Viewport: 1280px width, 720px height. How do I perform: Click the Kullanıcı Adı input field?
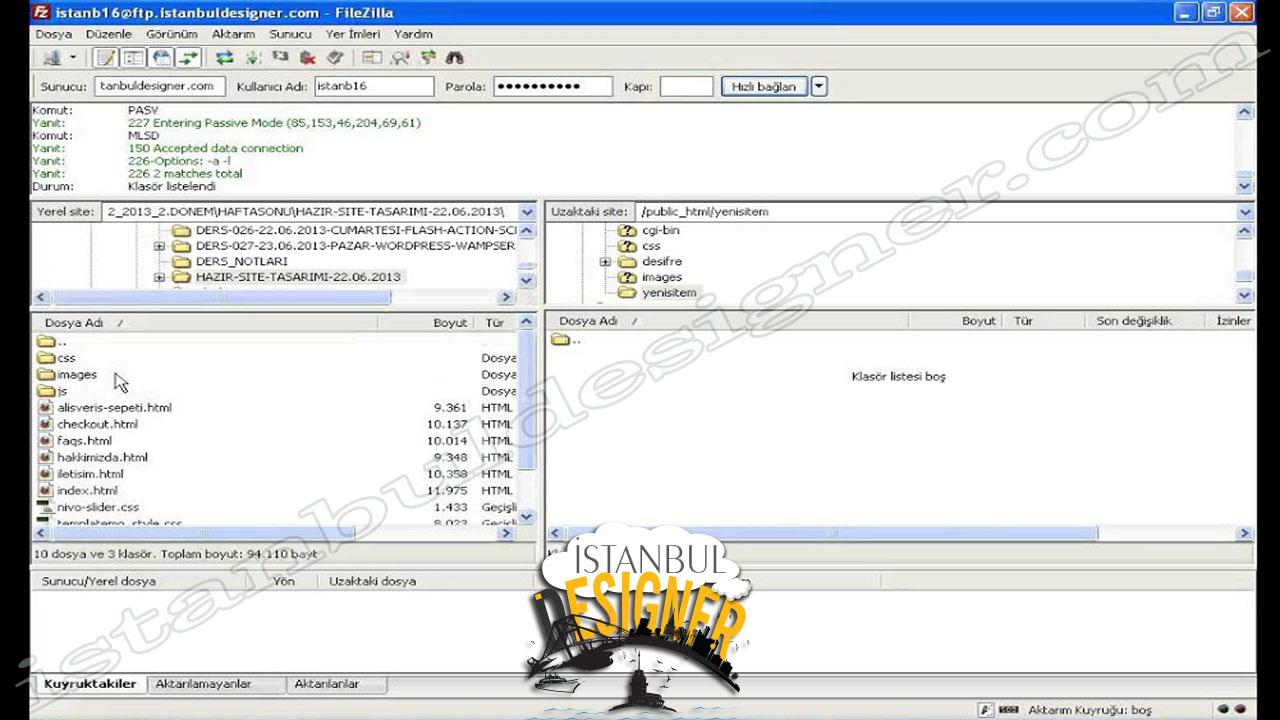coord(374,86)
